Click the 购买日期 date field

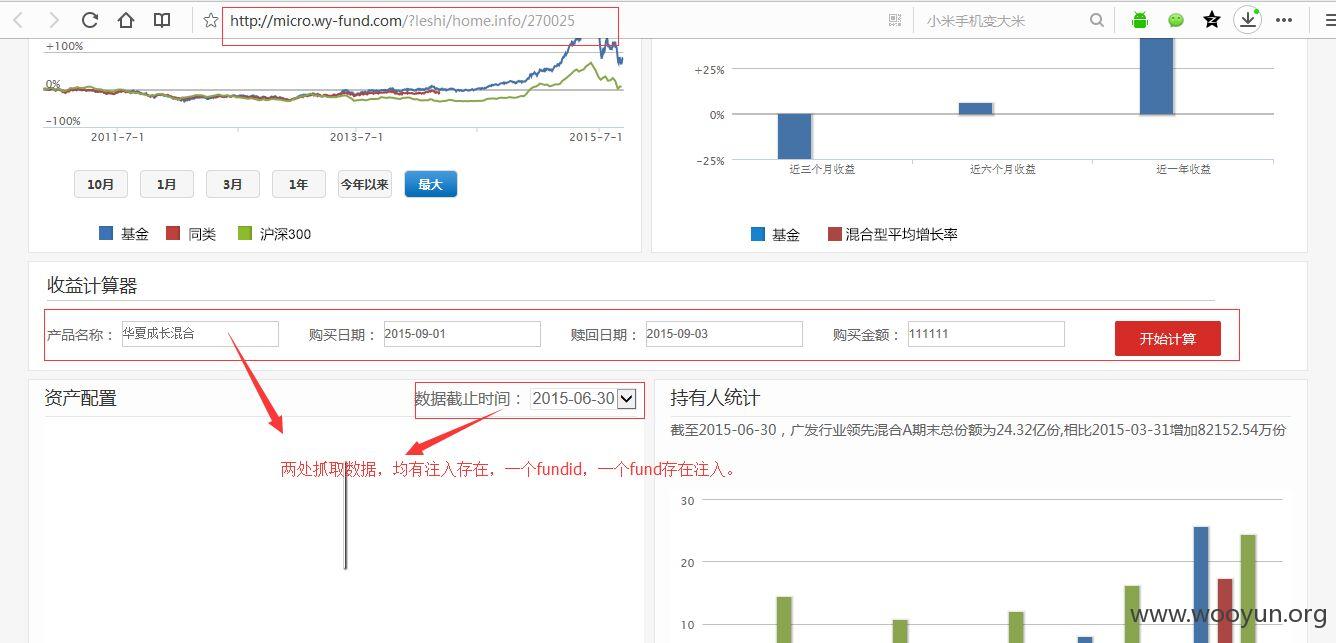462,334
